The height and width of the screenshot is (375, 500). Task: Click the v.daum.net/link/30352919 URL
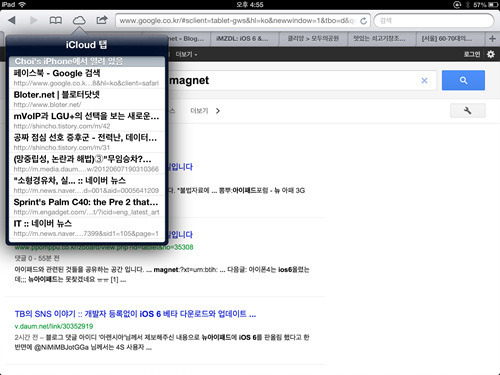click(x=54, y=326)
